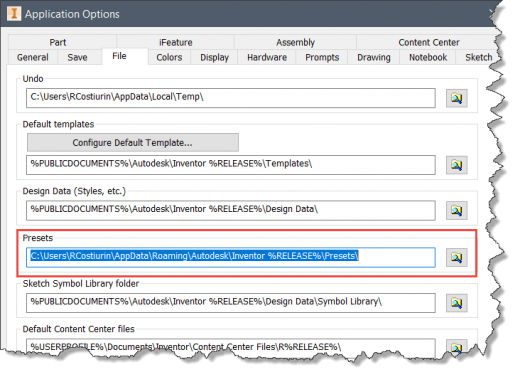Click the Design Data path field
Viewport: 520px width, 377px height.
[x=231, y=210]
